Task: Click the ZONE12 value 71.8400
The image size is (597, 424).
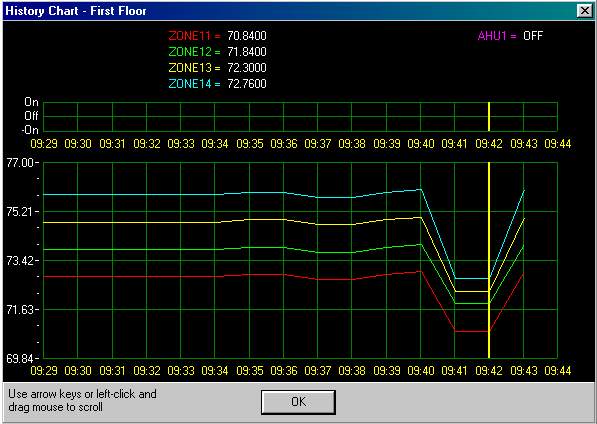Action: 247,52
